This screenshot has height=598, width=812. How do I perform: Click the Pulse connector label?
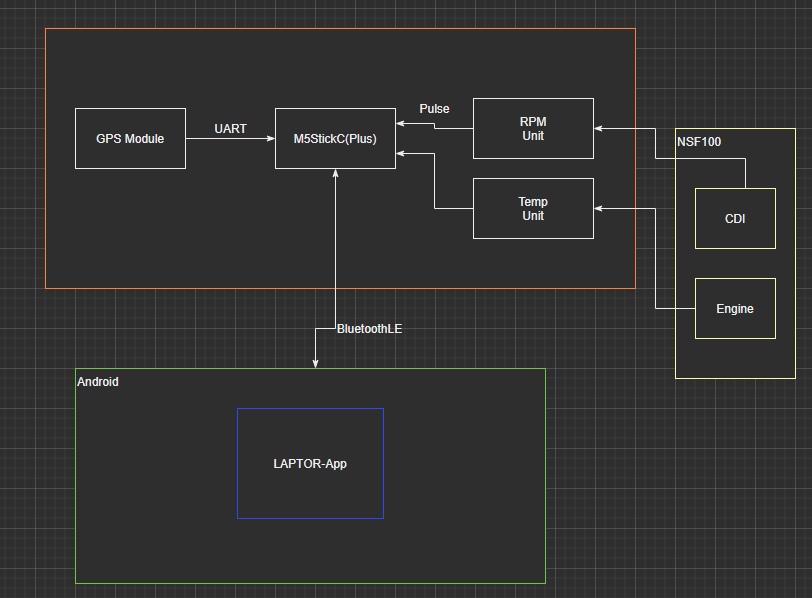434,109
